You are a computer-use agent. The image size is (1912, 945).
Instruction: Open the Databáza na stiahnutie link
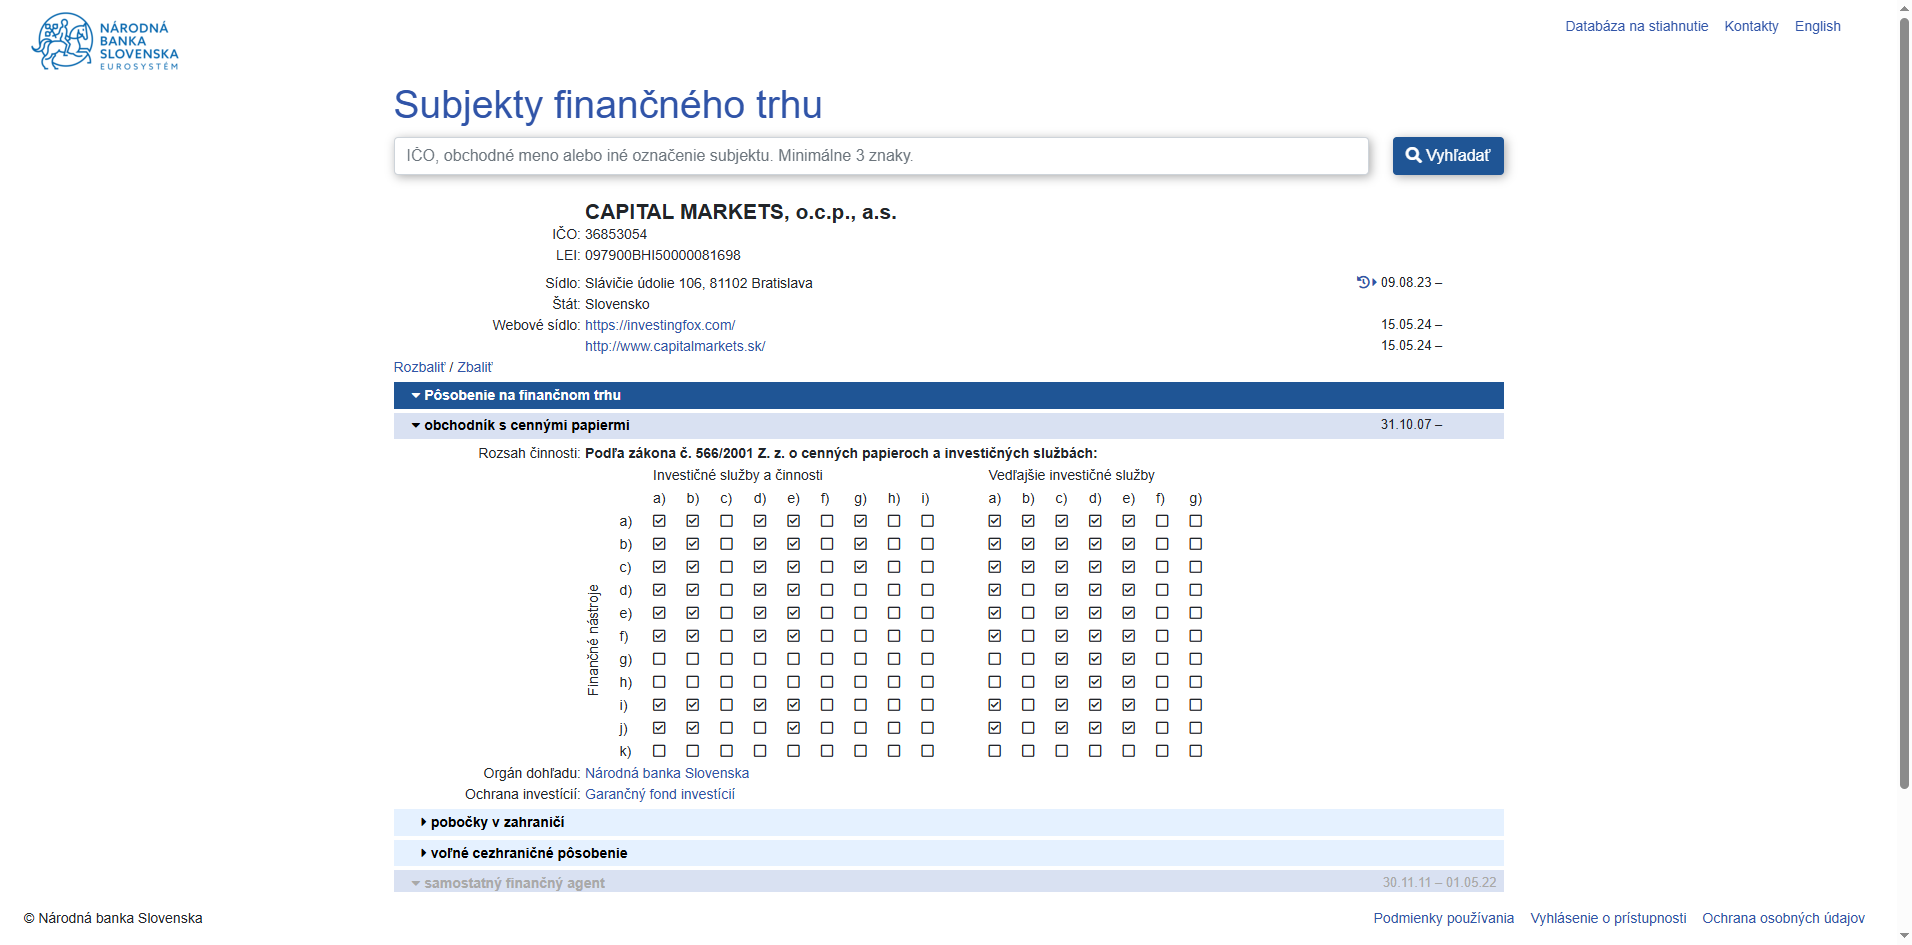coord(1636,26)
